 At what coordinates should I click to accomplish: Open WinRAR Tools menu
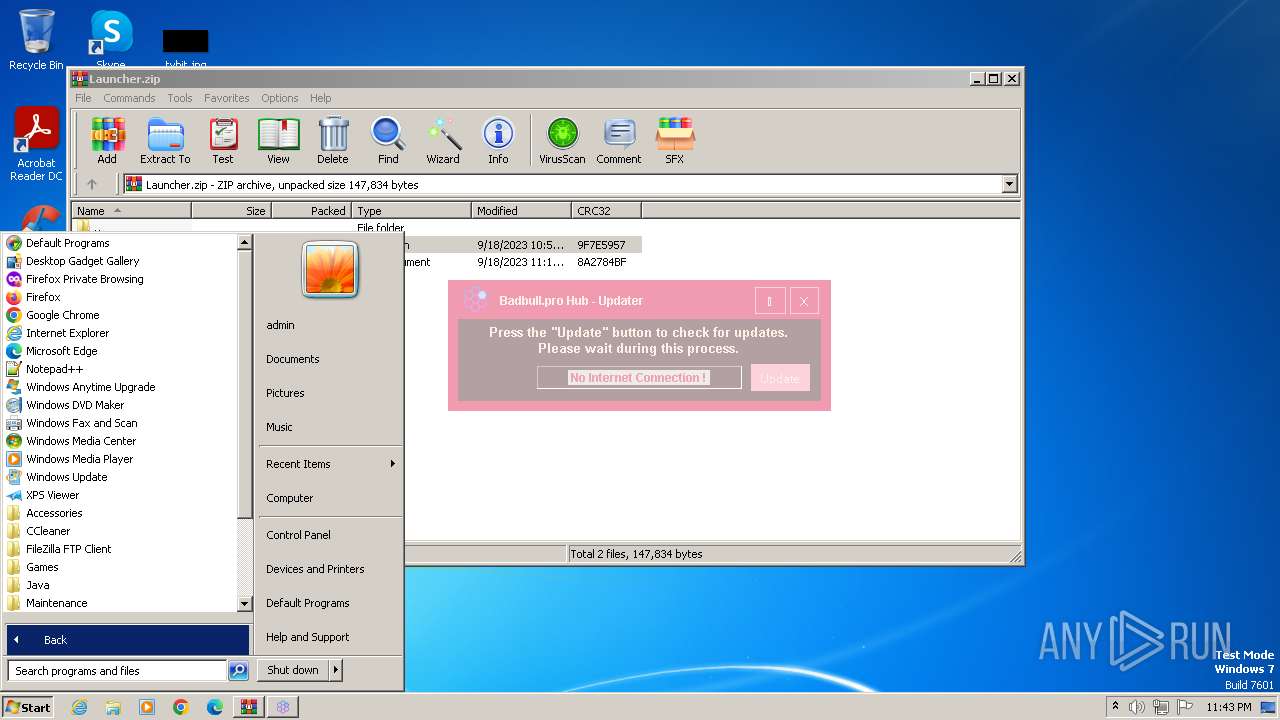[180, 98]
